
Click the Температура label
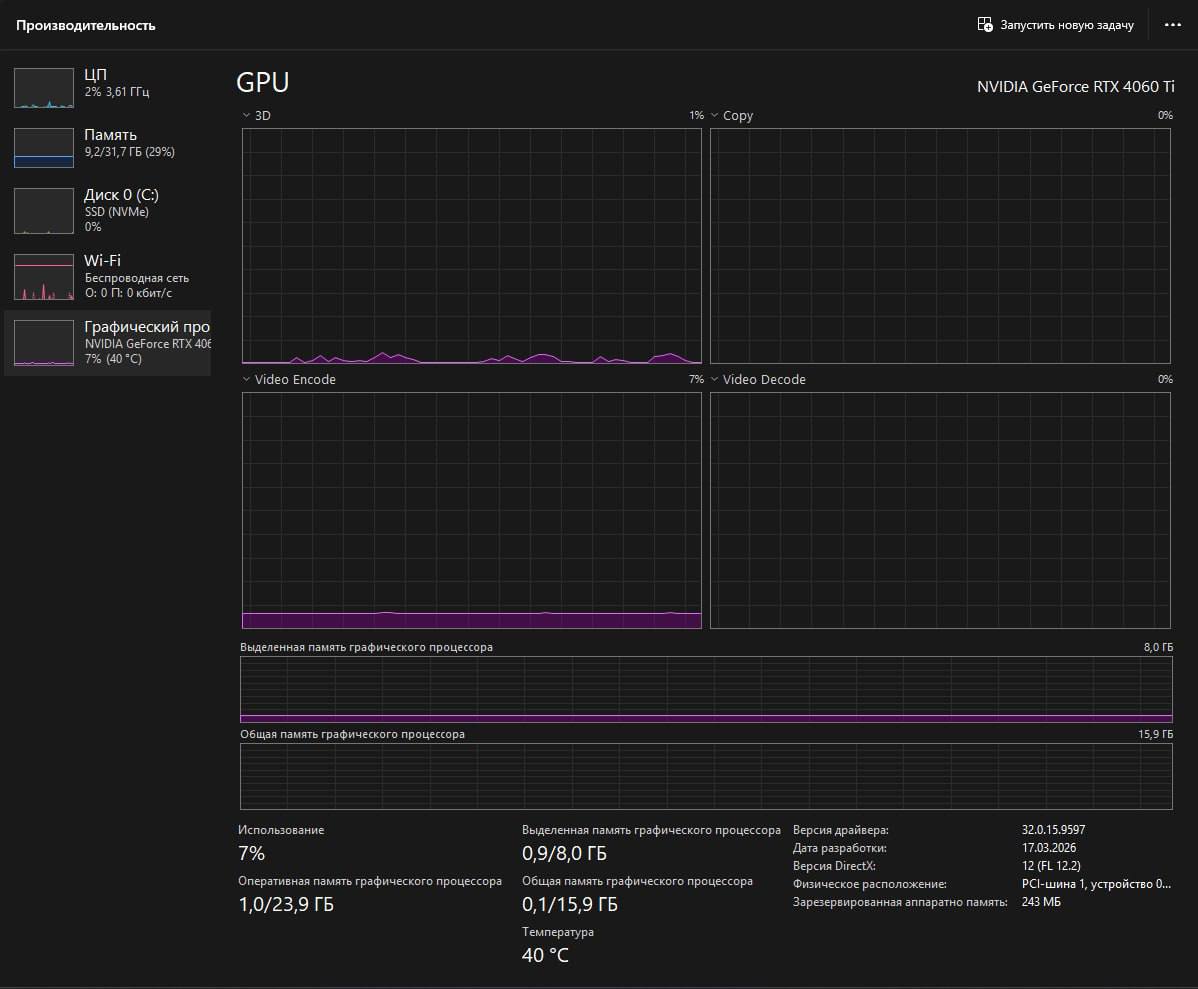(558, 932)
